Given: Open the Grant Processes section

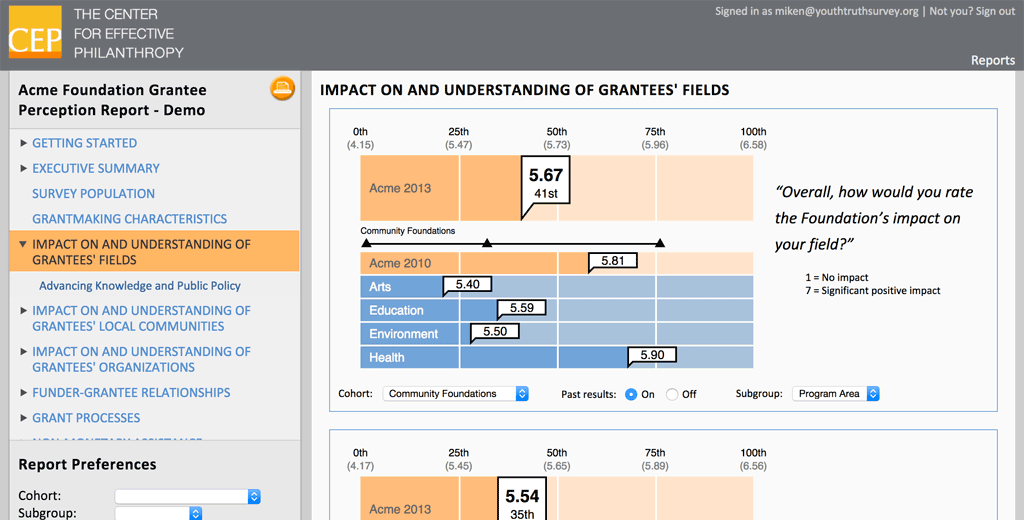Looking at the screenshot, I should 86,418.
